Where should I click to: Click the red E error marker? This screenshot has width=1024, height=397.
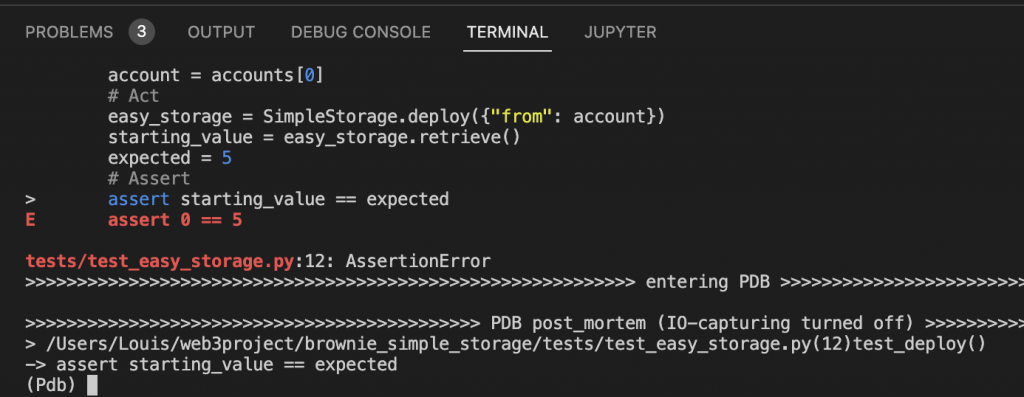[30, 220]
